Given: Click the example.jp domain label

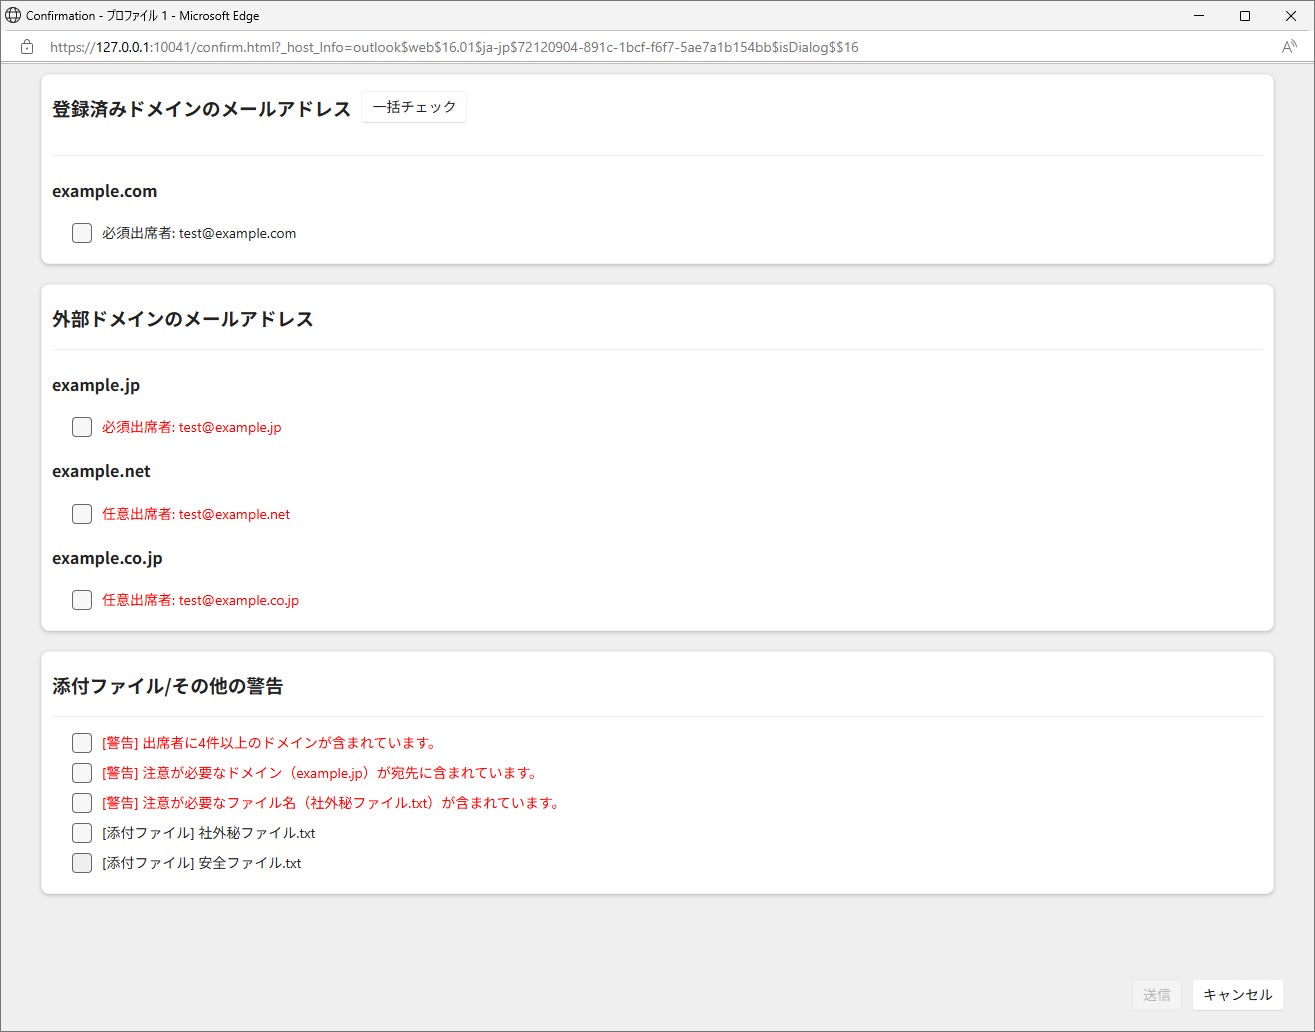Looking at the screenshot, I should pos(96,385).
